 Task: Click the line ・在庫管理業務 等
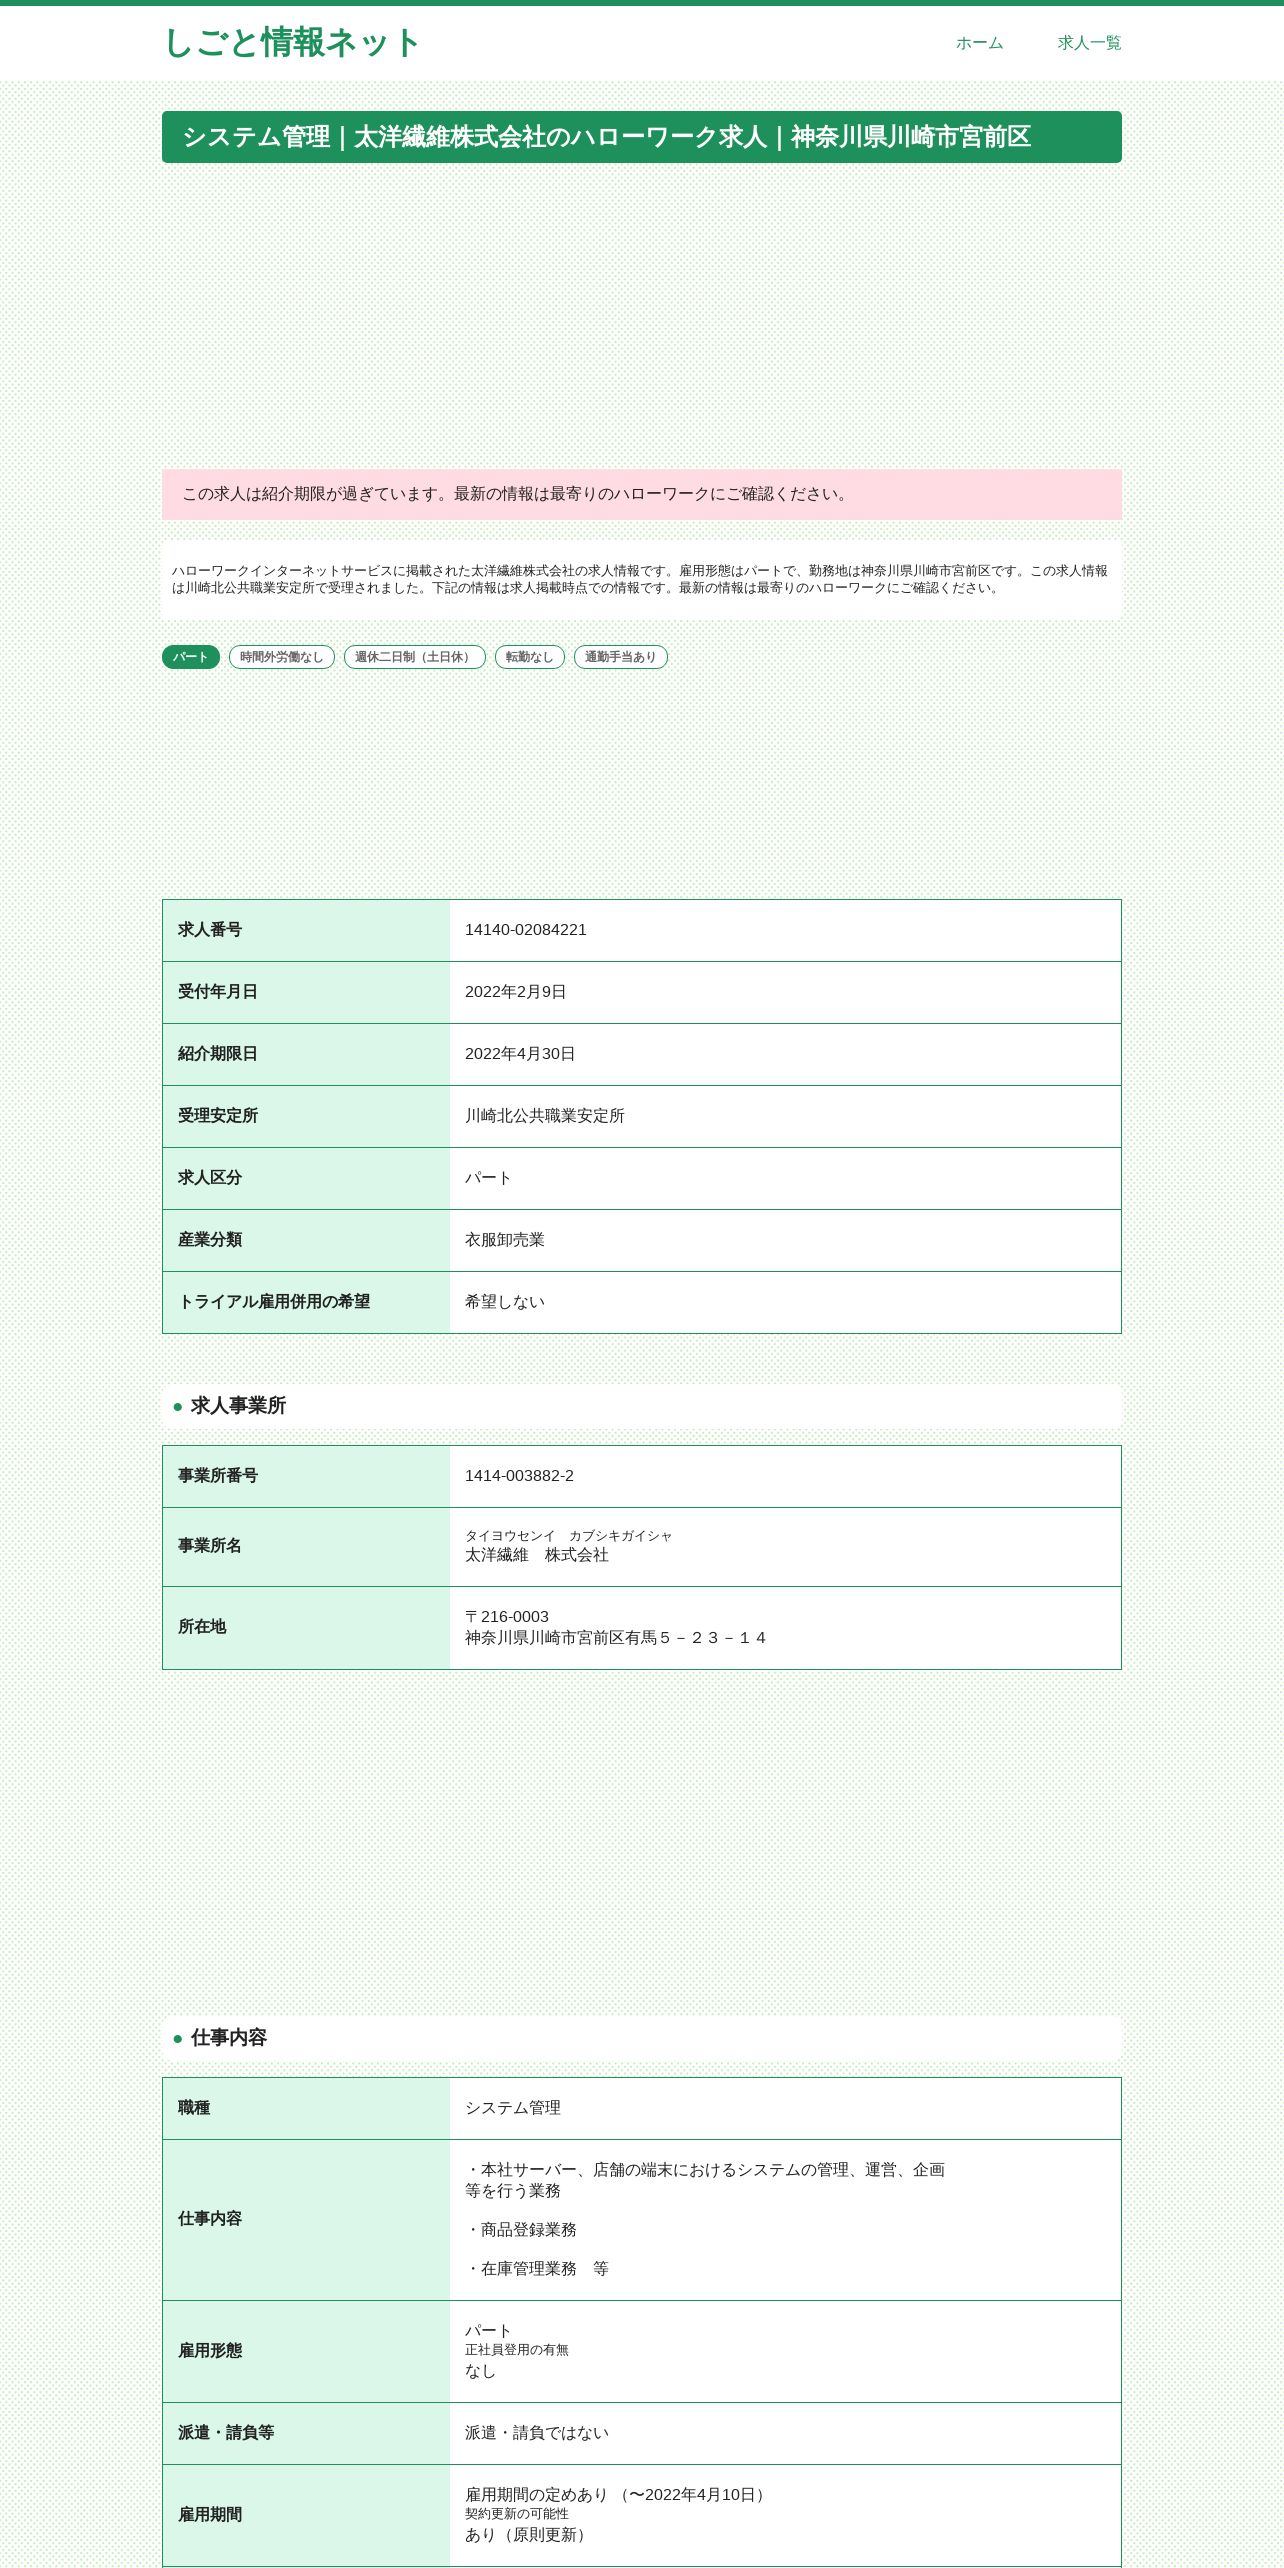[537, 2269]
